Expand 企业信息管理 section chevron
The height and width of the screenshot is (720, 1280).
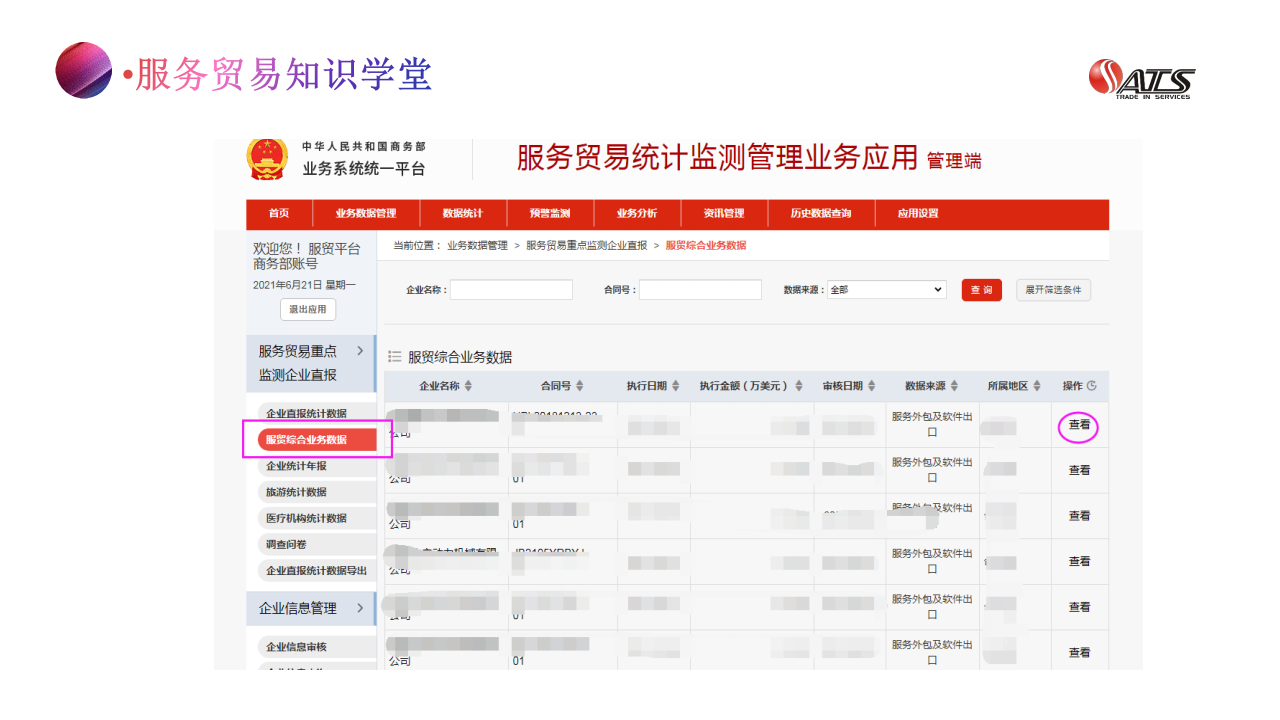click(360, 608)
